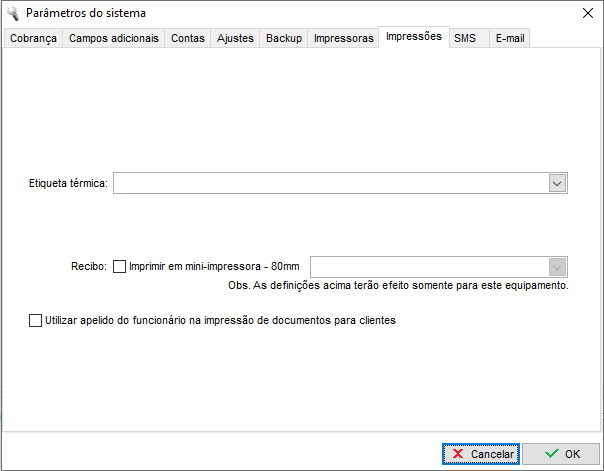Click the Parâmetros do sistema title bar
Screen dimensions: 604x471
click(x=300, y=13)
